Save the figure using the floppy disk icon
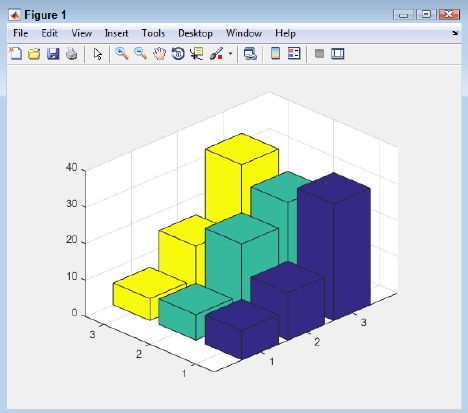468x413 pixels. point(53,54)
